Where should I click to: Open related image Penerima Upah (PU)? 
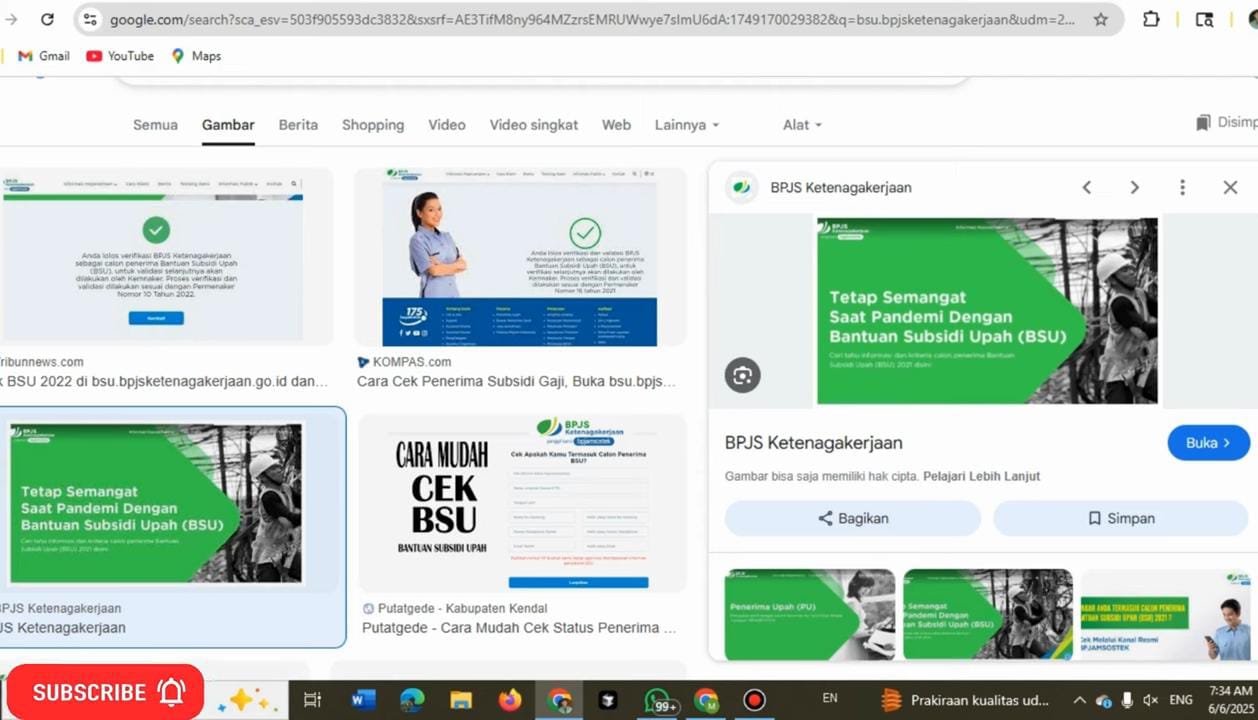[x=809, y=615]
